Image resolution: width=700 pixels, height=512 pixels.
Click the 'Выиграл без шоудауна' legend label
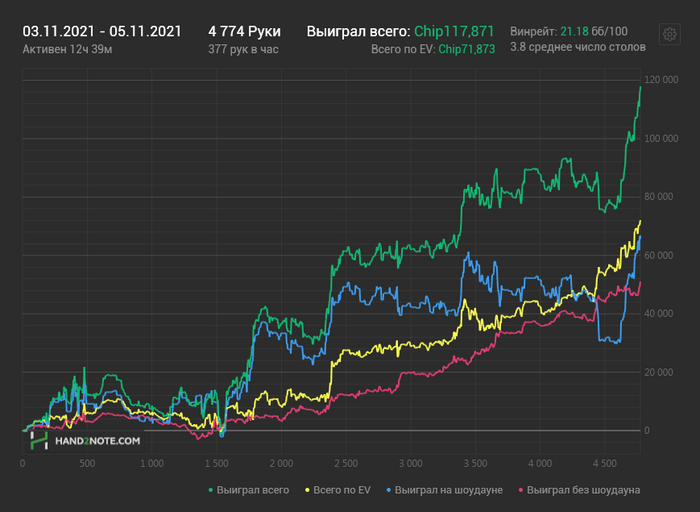click(583, 490)
